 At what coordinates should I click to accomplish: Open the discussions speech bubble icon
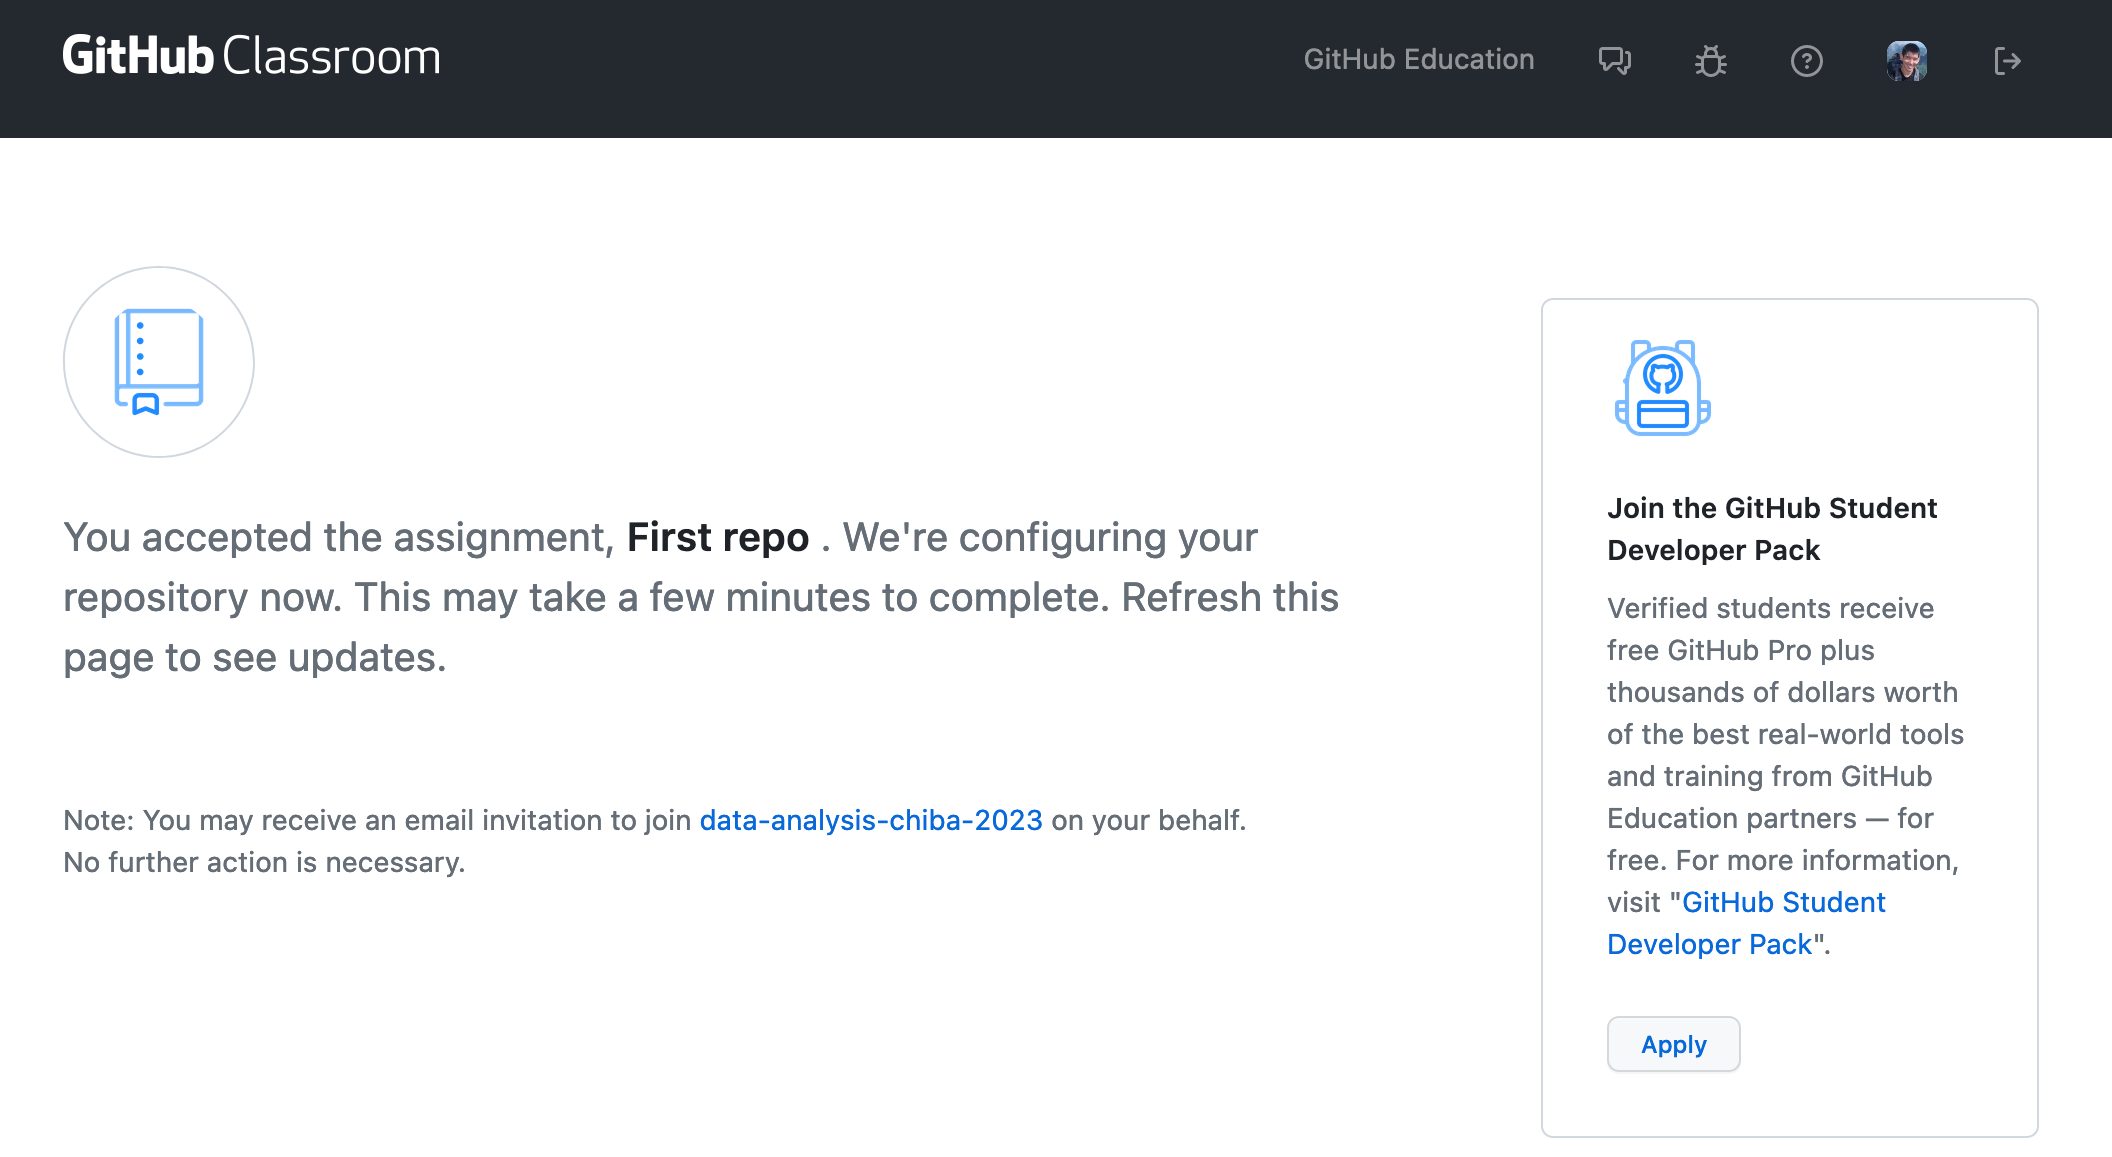coord(1614,61)
